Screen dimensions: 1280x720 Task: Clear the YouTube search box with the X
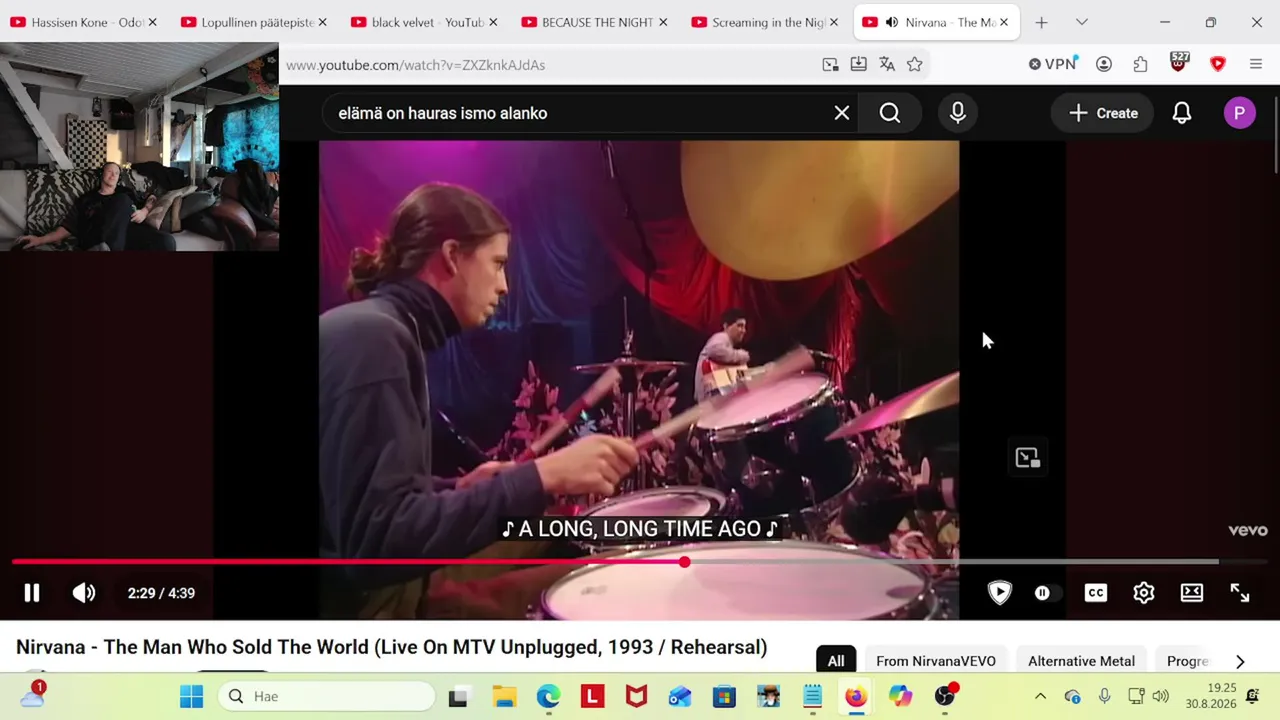[x=842, y=113]
